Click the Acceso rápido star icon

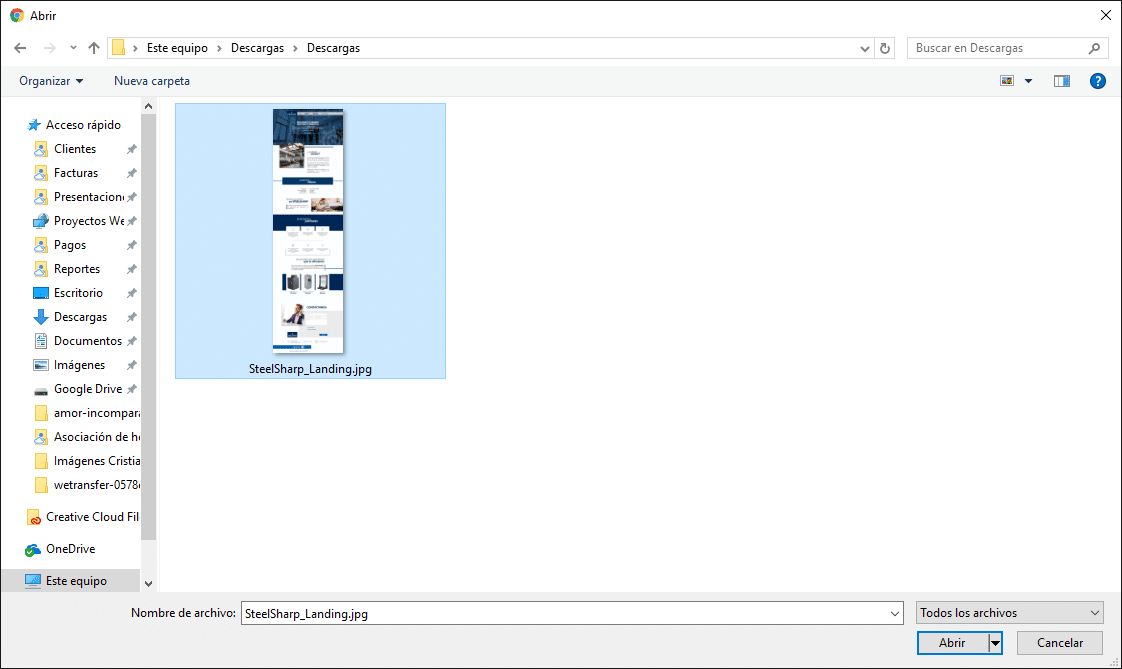[x=34, y=124]
